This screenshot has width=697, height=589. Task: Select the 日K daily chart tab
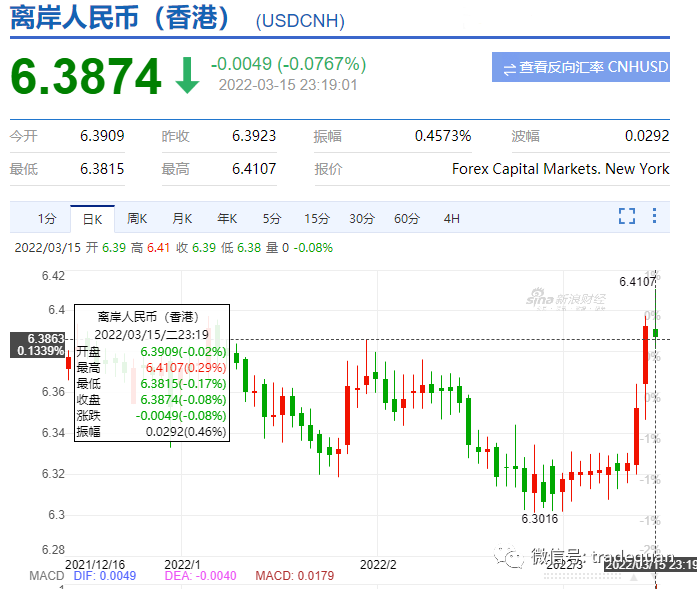pyautogui.click(x=92, y=218)
